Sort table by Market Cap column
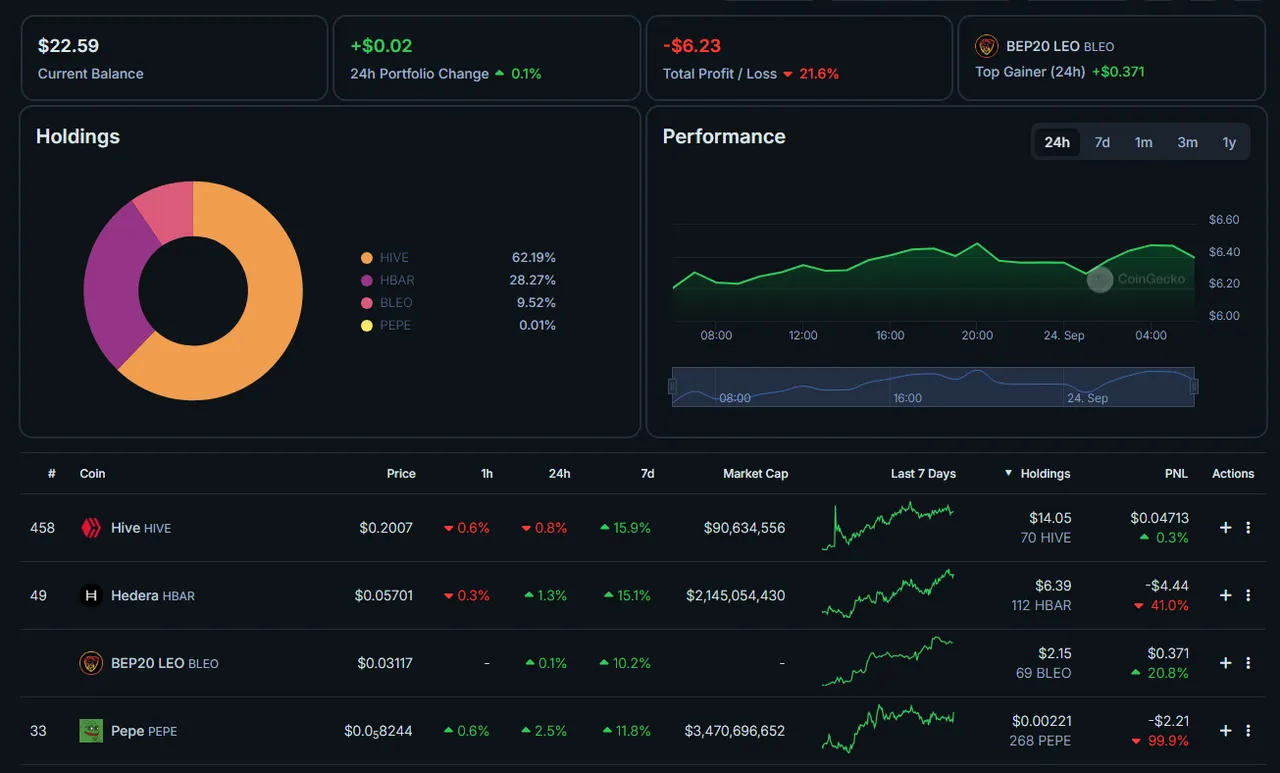Viewport: 1280px width, 773px height. click(x=755, y=474)
